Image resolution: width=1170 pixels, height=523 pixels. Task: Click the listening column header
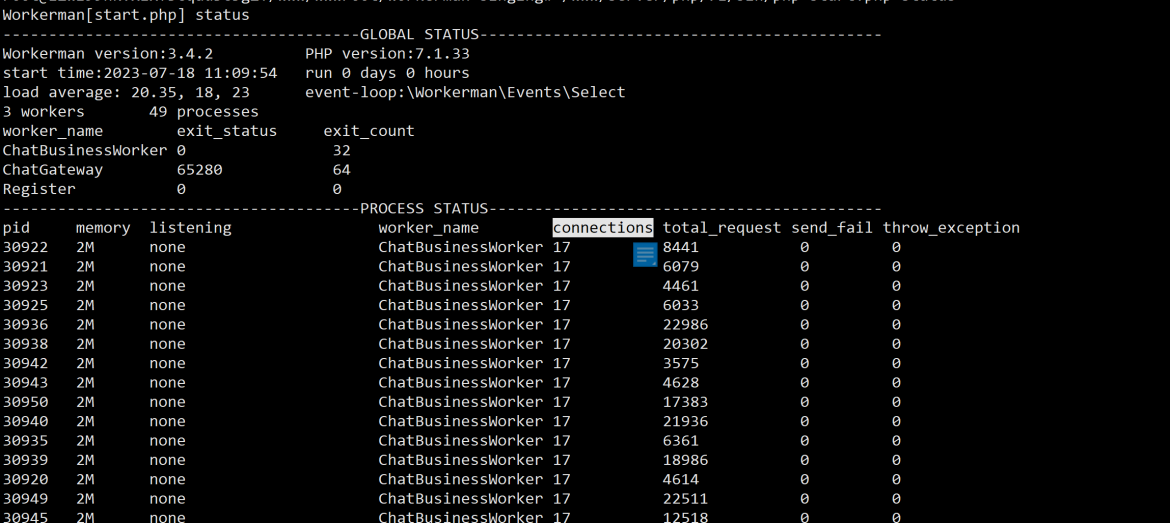(x=190, y=228)
